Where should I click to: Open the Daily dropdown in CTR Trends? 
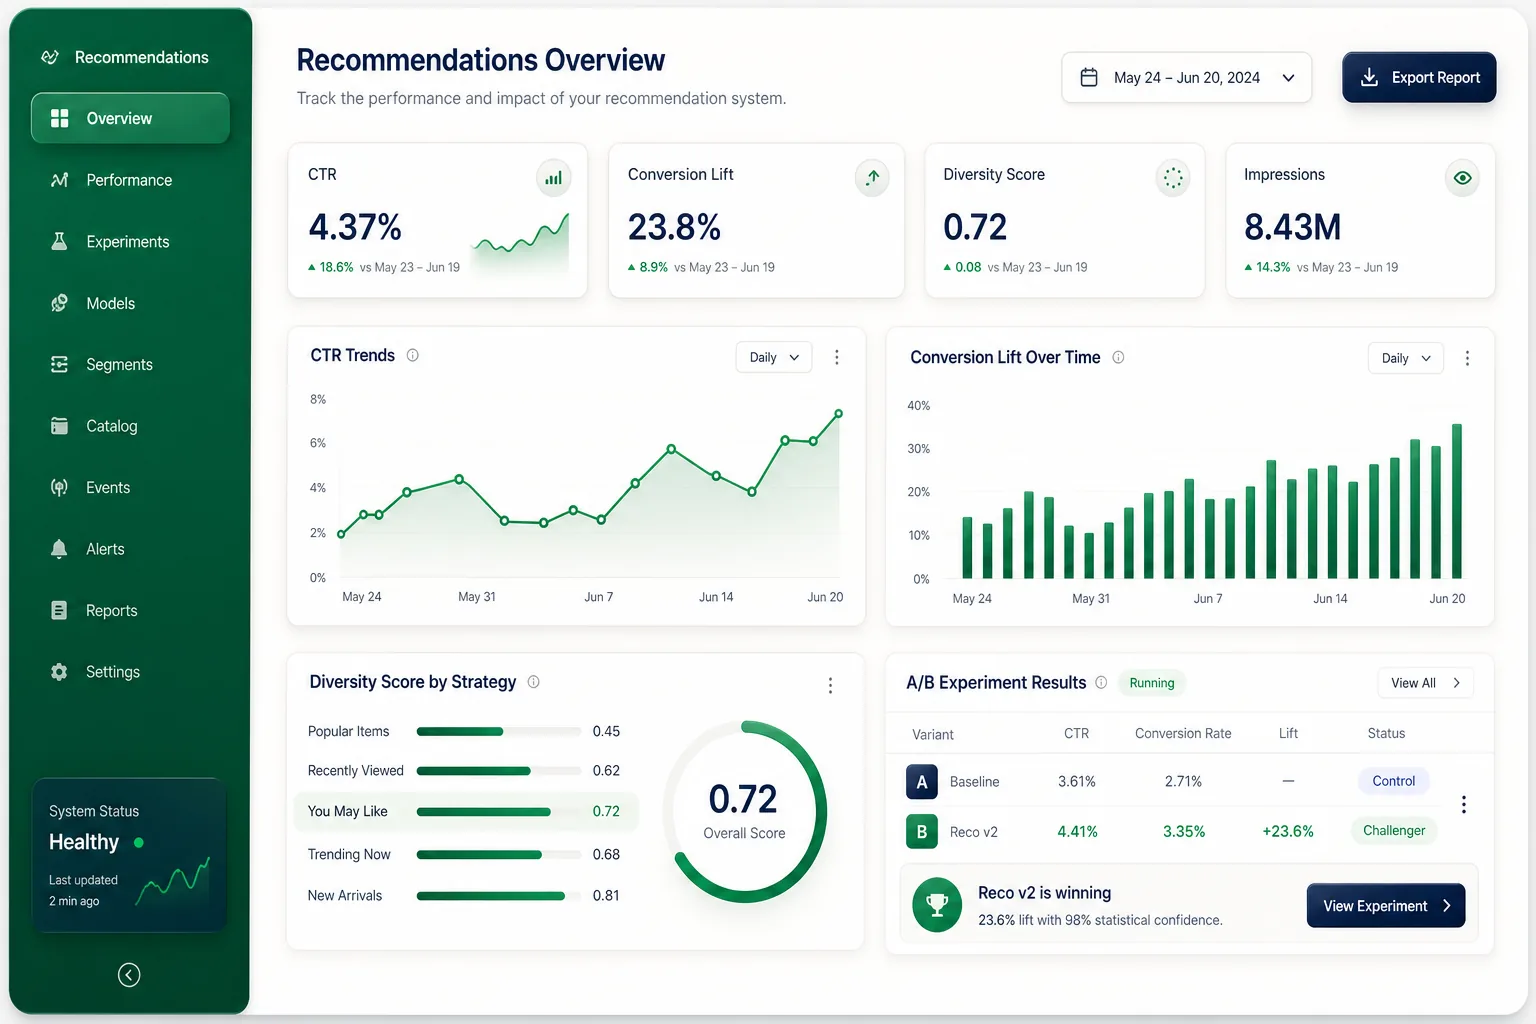pos(774,357)
